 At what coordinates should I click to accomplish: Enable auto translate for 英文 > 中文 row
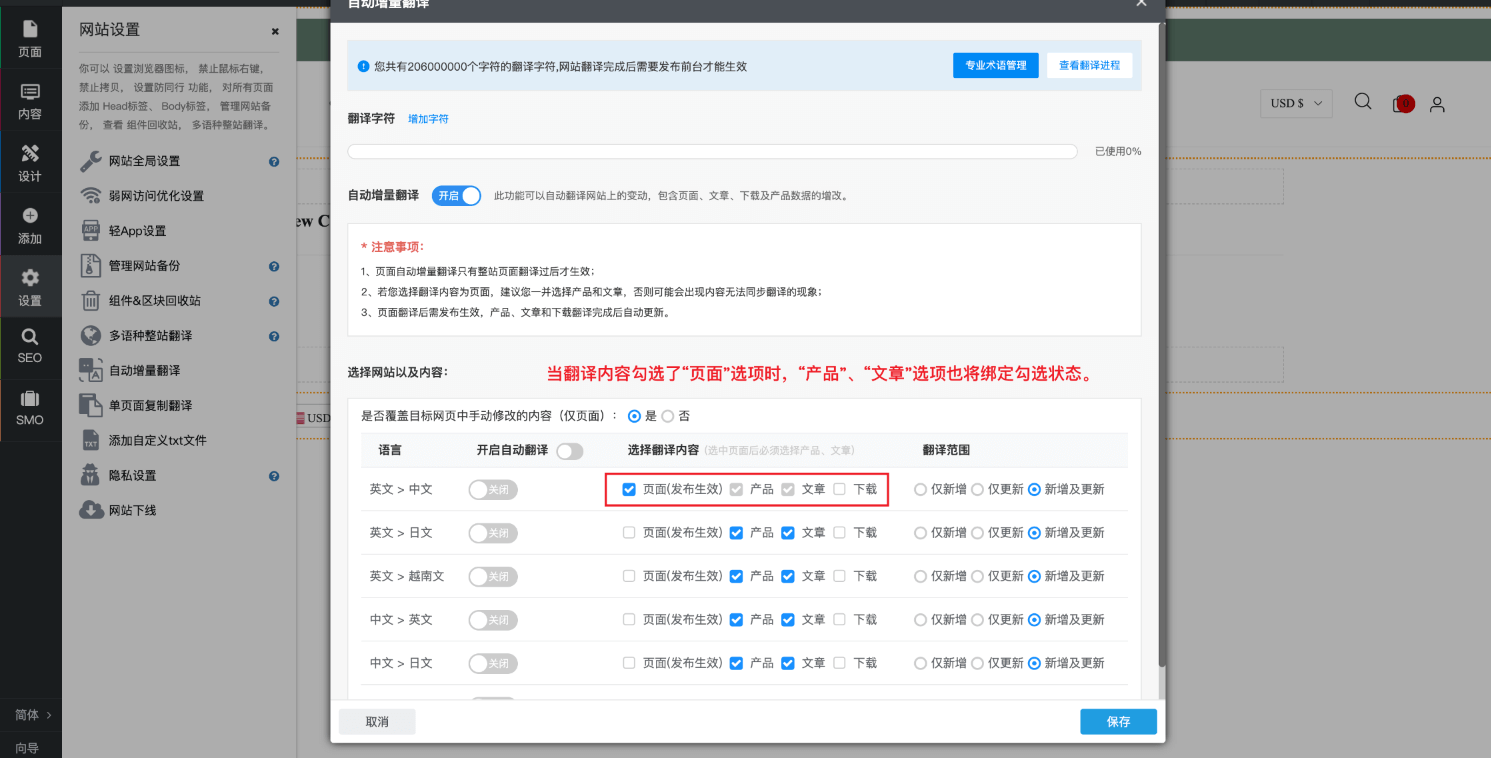coord(493,490)
